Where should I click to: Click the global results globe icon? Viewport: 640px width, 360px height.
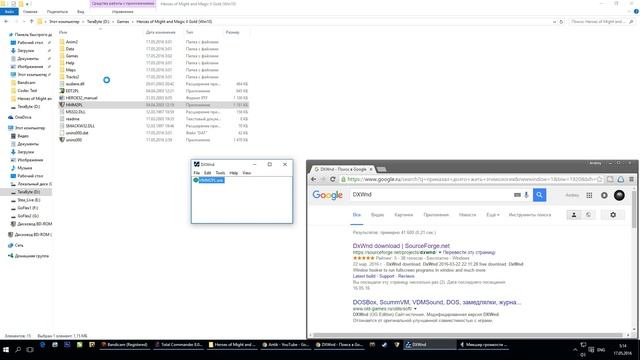coord(588,215)
